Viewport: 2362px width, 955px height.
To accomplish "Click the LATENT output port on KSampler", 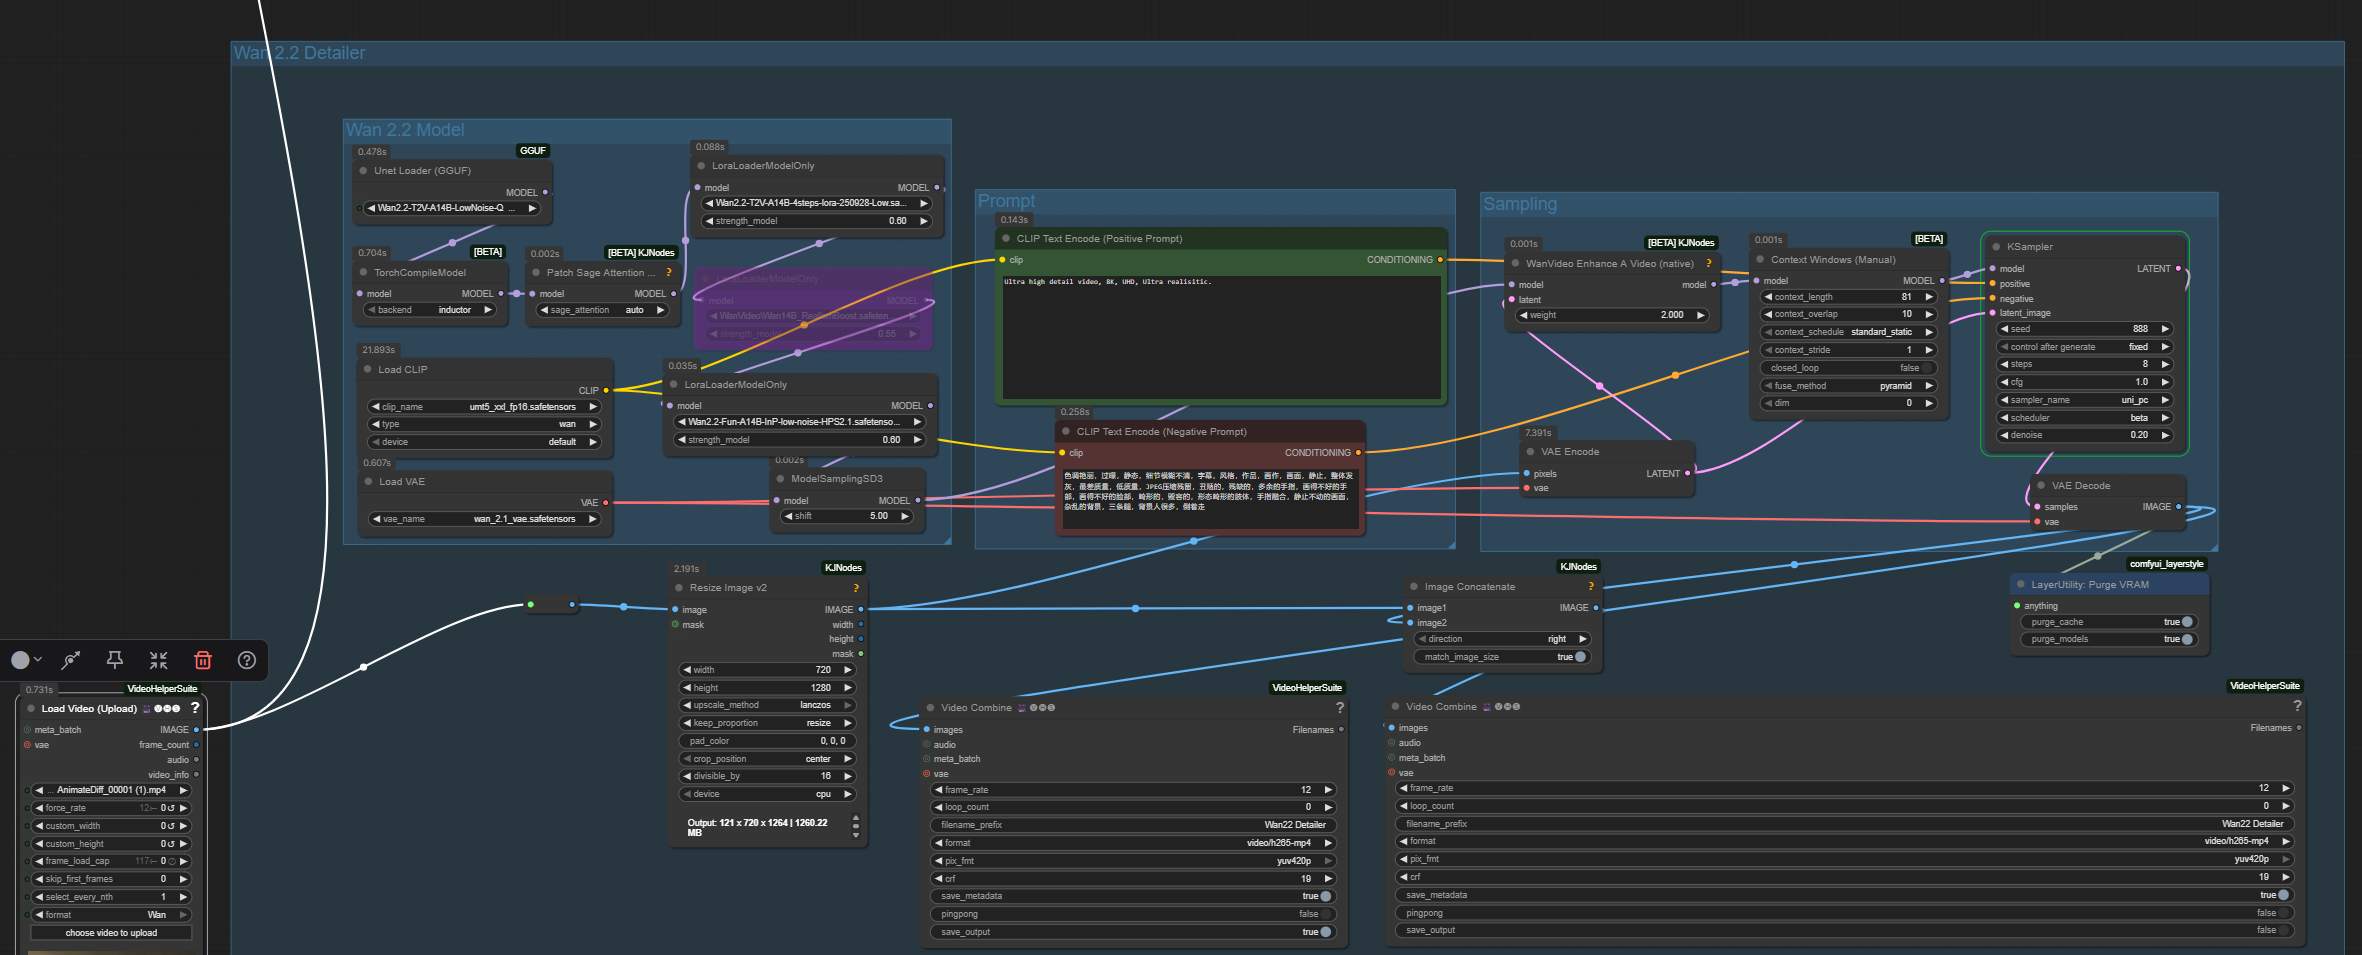I will click(x=2178, y=269).
